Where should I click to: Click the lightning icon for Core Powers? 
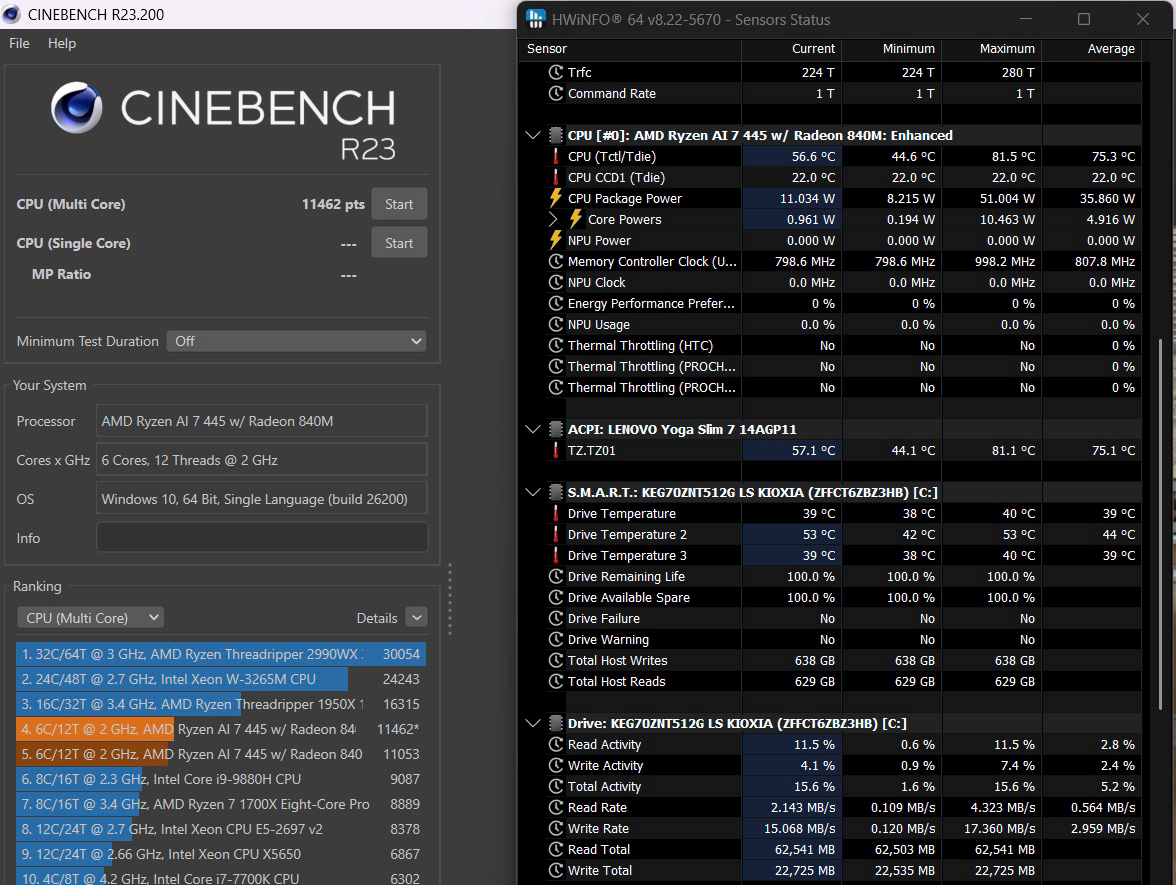pos(575,219)
